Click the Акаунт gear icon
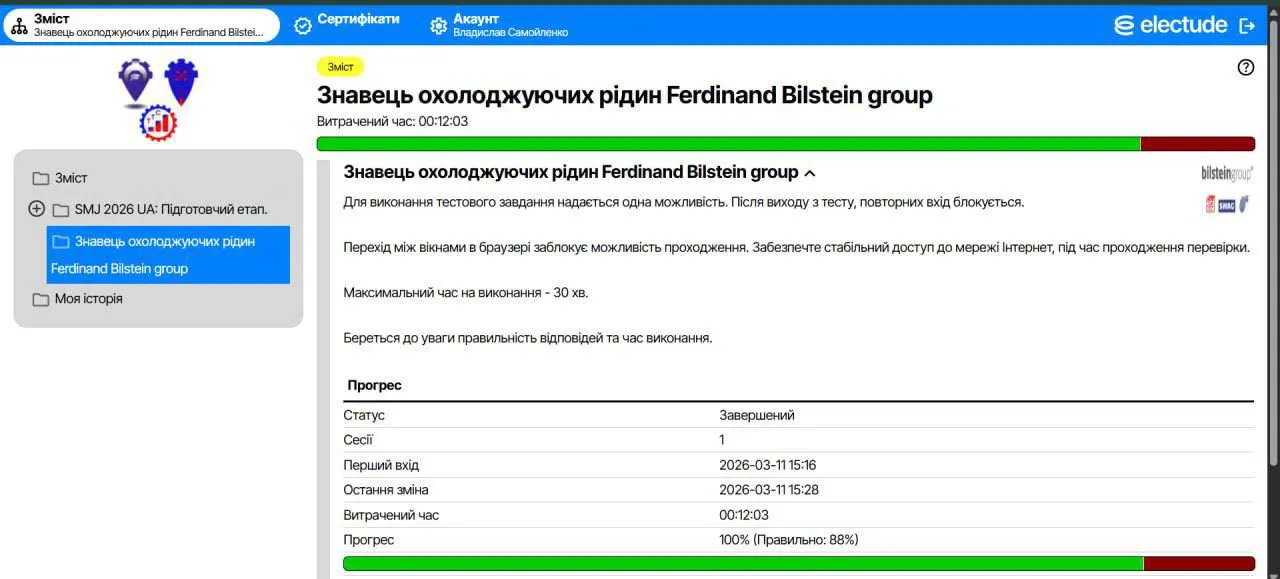The width and height of the screenshot is (1280, 579). pos(438,26)
